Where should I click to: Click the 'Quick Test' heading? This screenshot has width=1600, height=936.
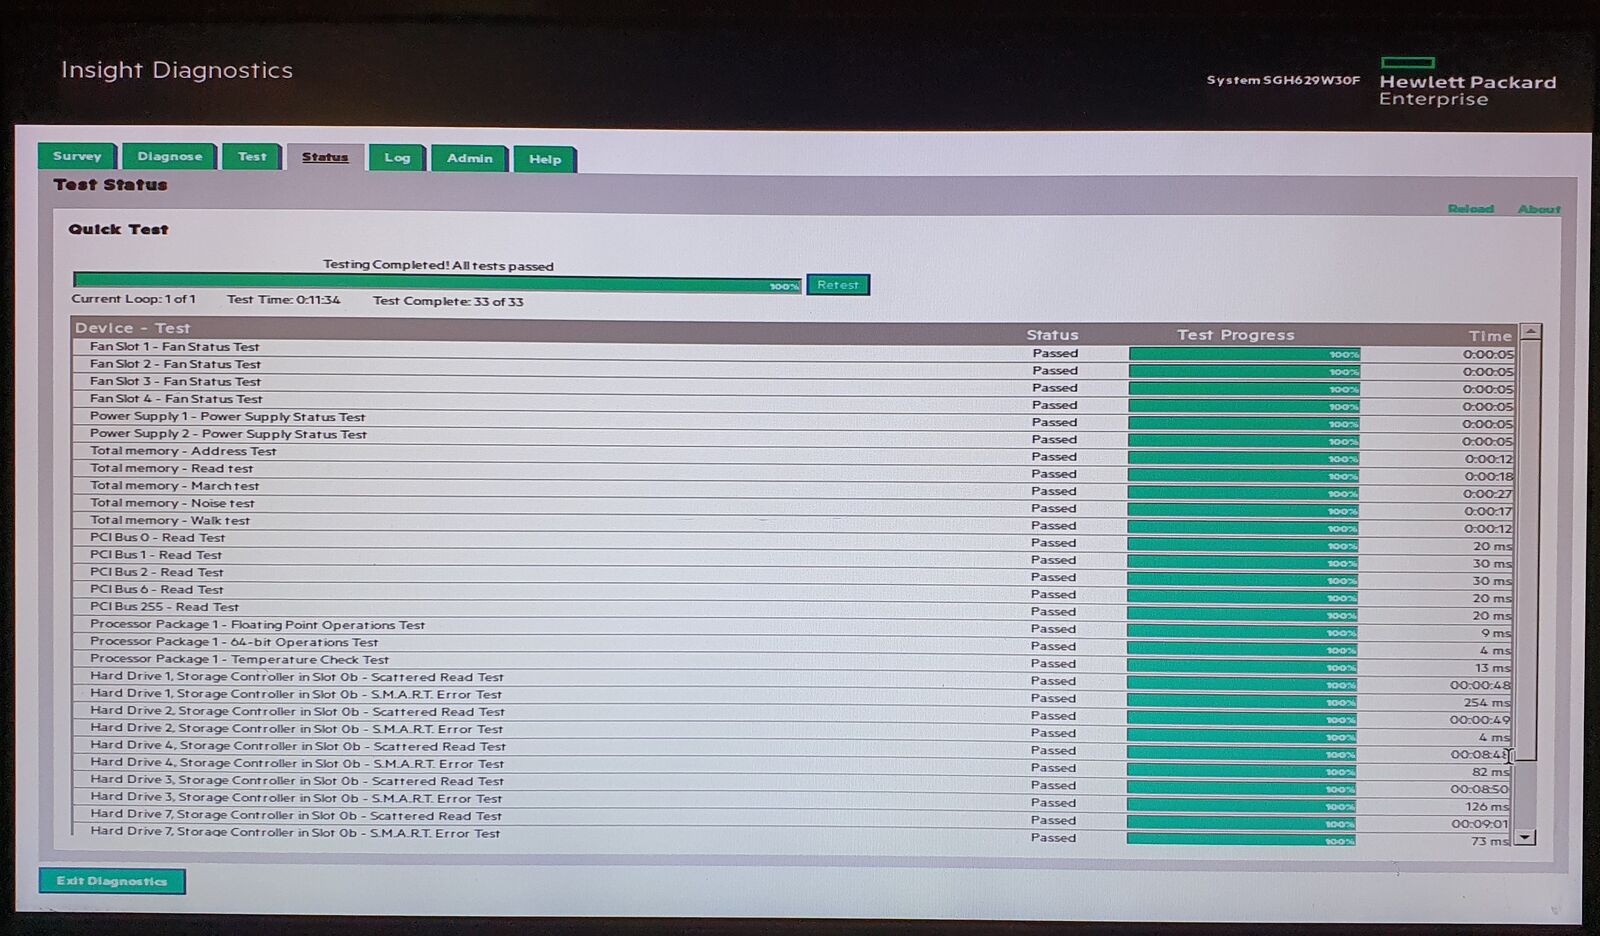(x=118, y=229)
